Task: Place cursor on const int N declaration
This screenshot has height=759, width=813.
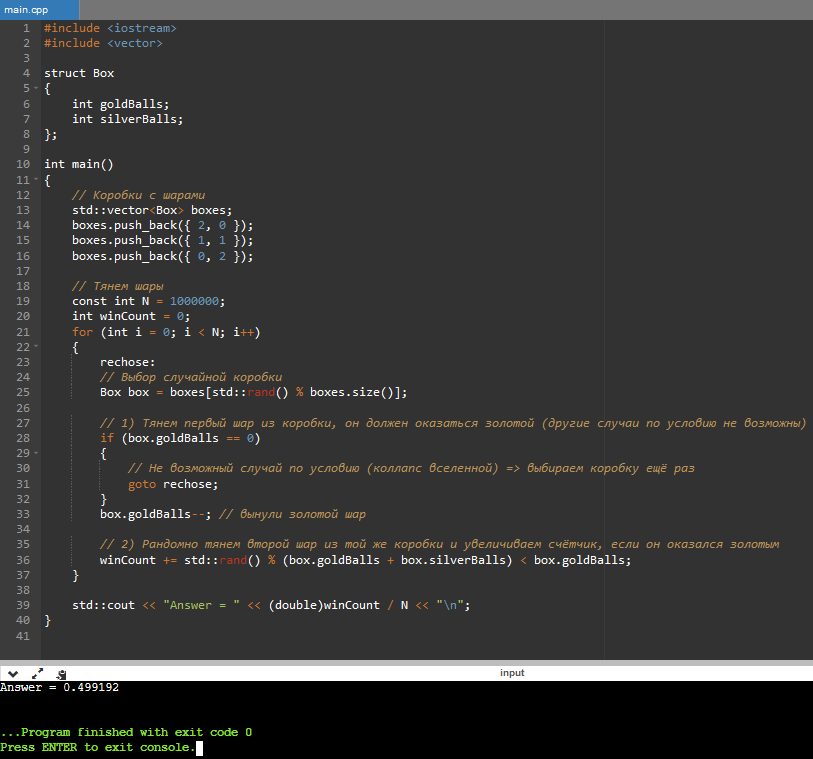Action: click(x=149, y=301)
